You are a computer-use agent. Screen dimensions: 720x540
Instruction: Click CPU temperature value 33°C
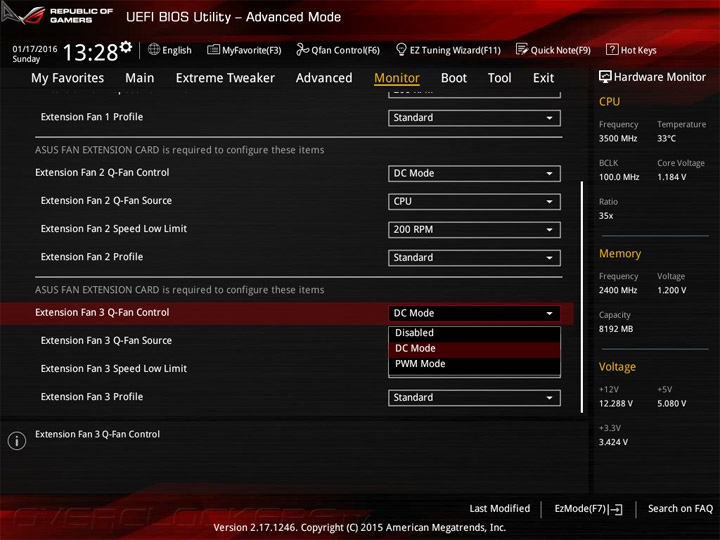(x=666, y=139)
